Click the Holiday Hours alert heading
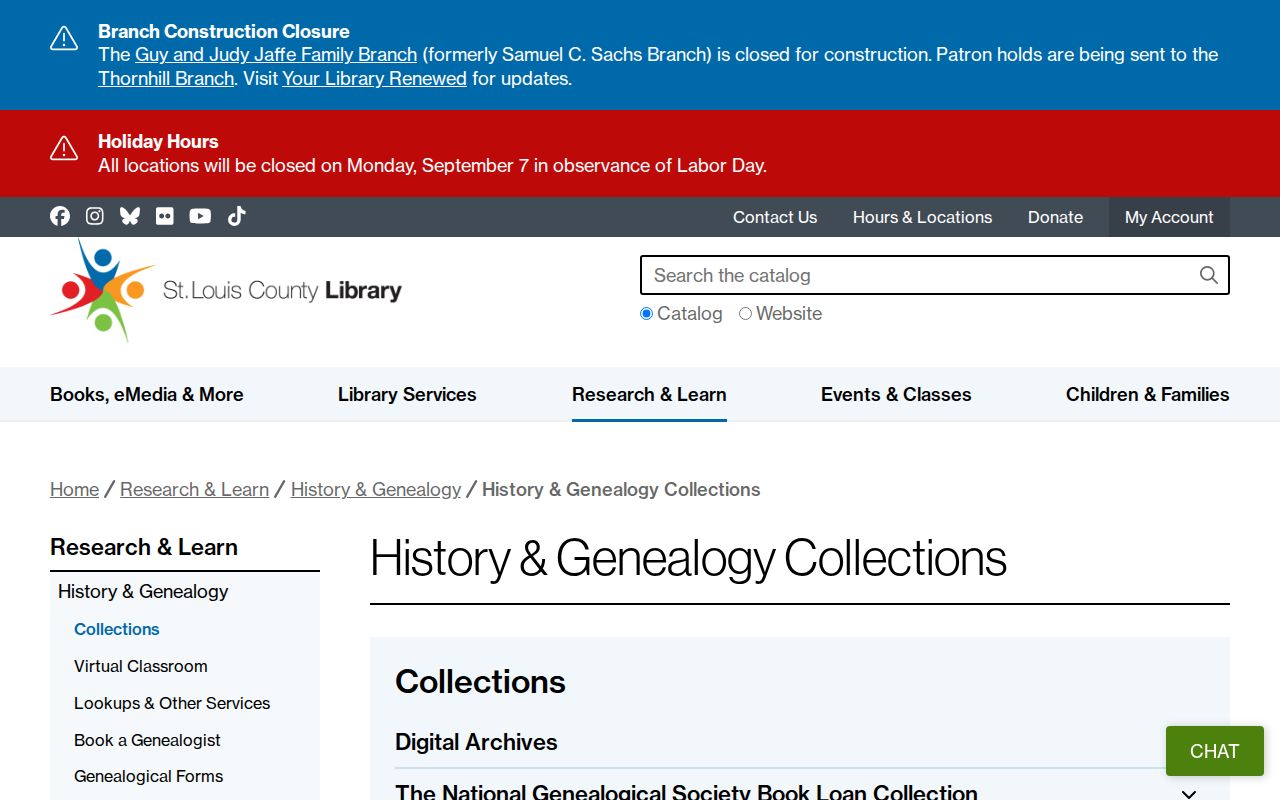This screenshot has width=1280, height=800. (x=158, y=142)
